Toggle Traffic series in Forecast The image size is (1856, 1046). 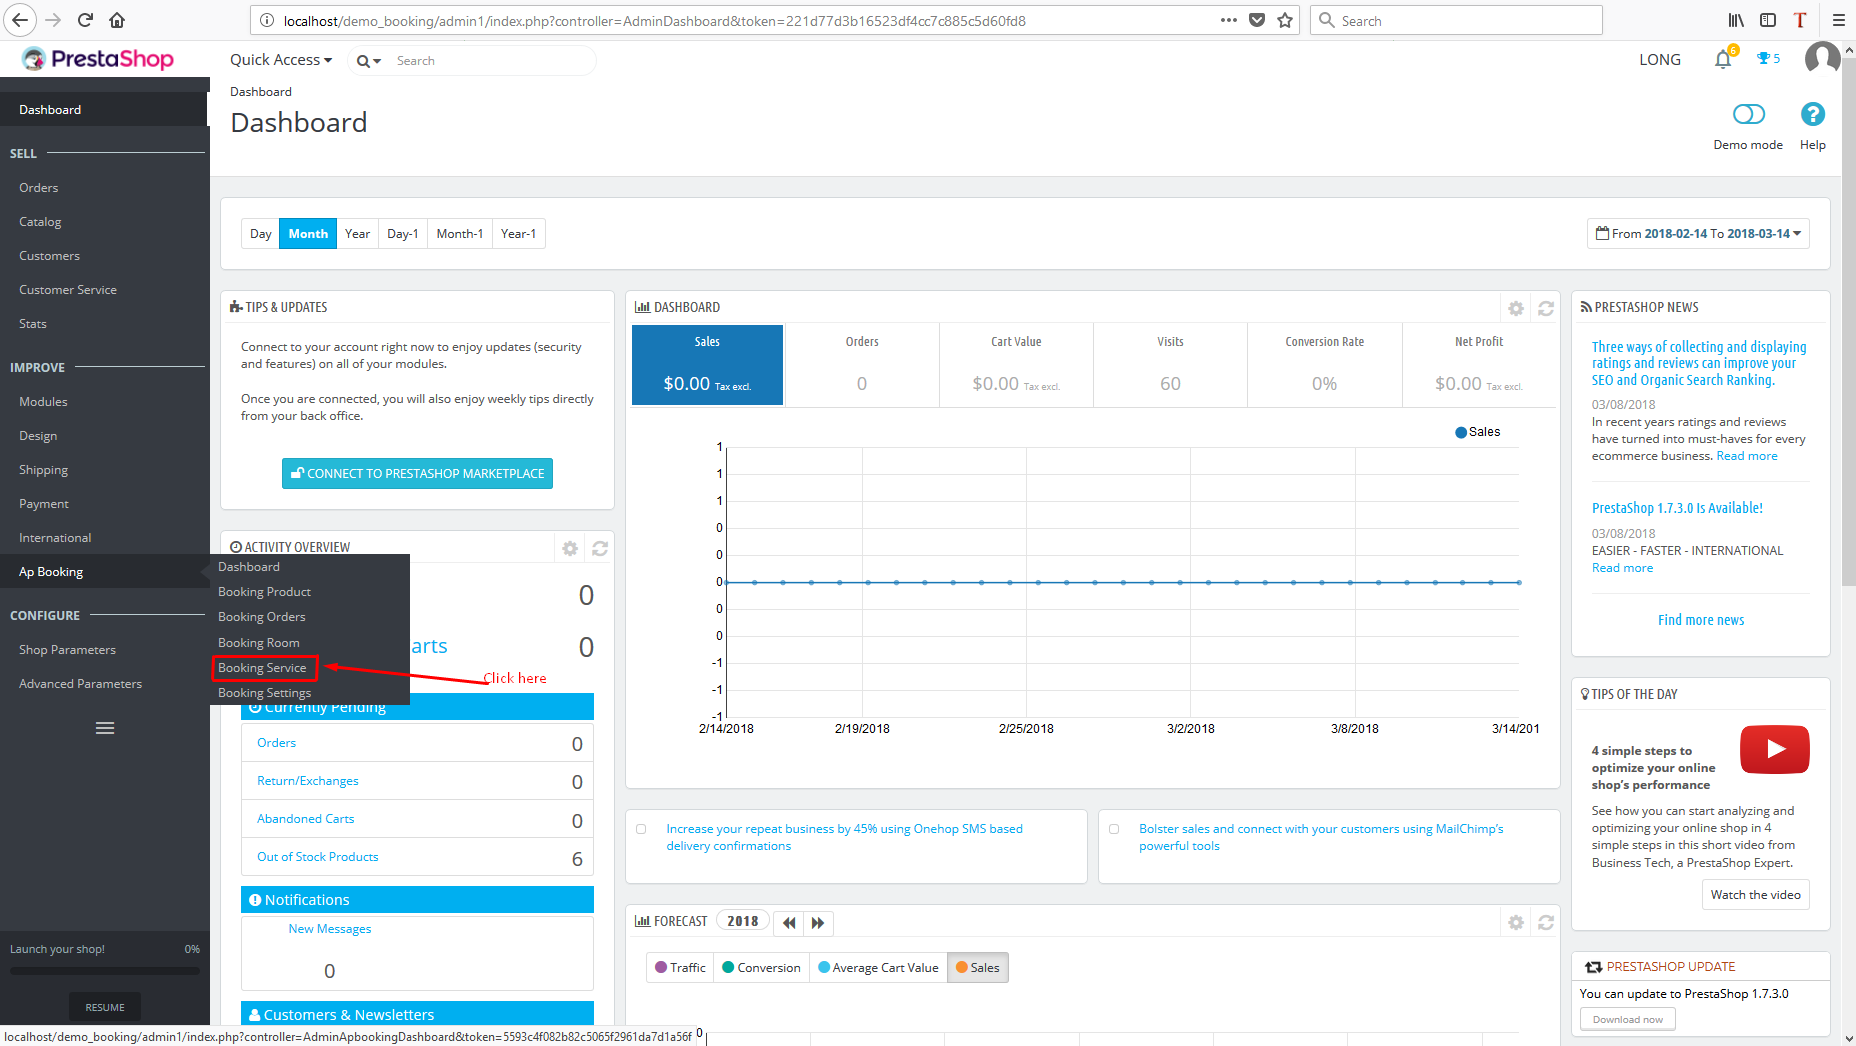pos(681,967)
